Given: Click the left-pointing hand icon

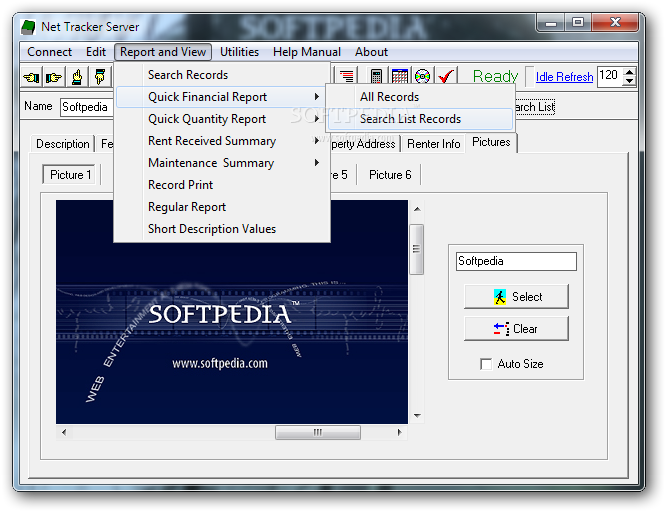Looking at the screenshot, I should [x=31, y=77].
